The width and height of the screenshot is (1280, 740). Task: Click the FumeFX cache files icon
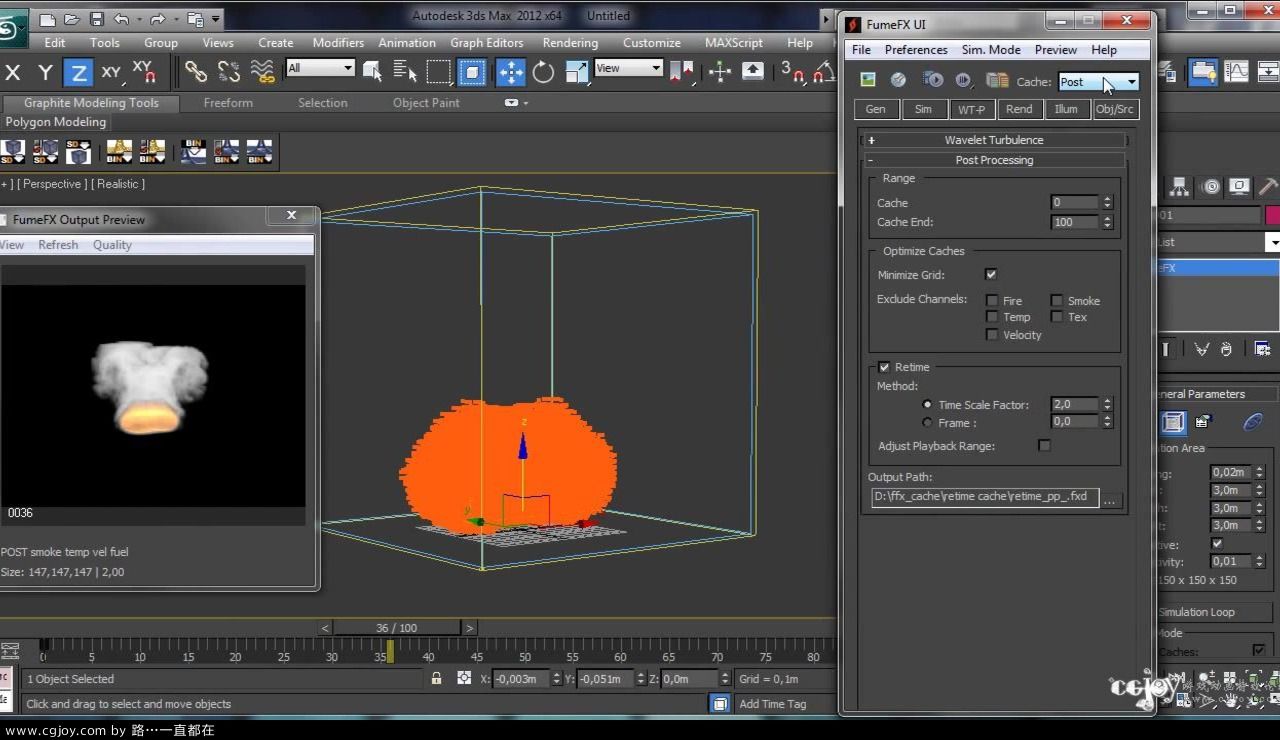point(997,81)
